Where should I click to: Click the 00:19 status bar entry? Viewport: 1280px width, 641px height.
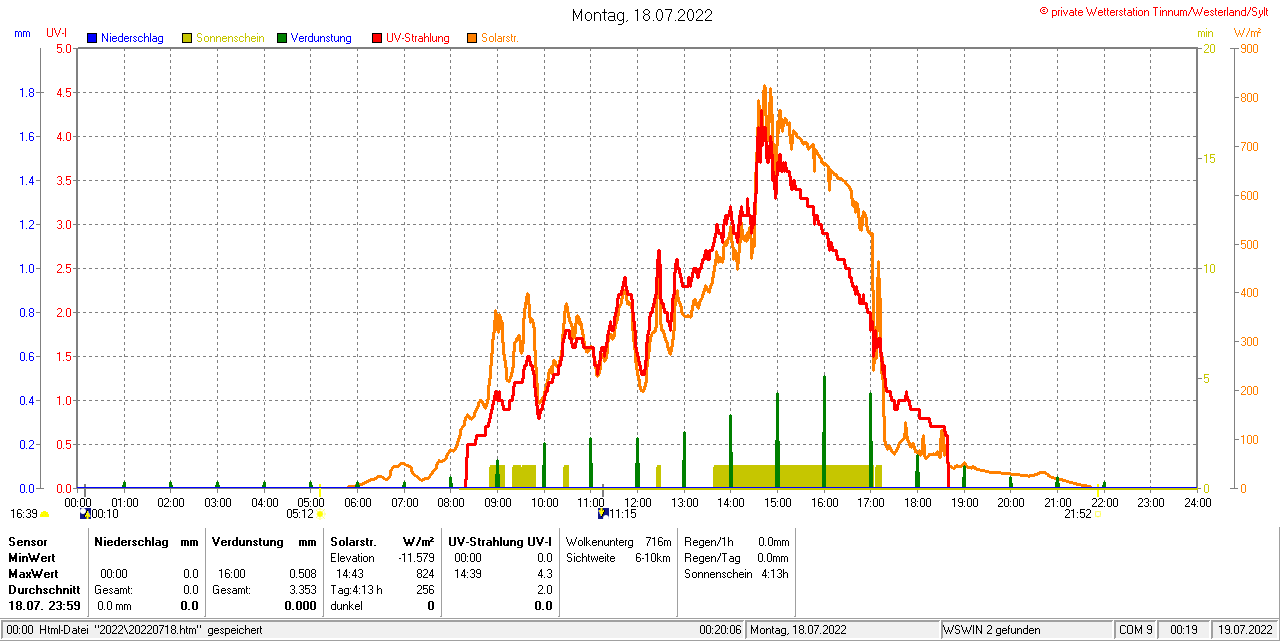[x=1184, y=630]
